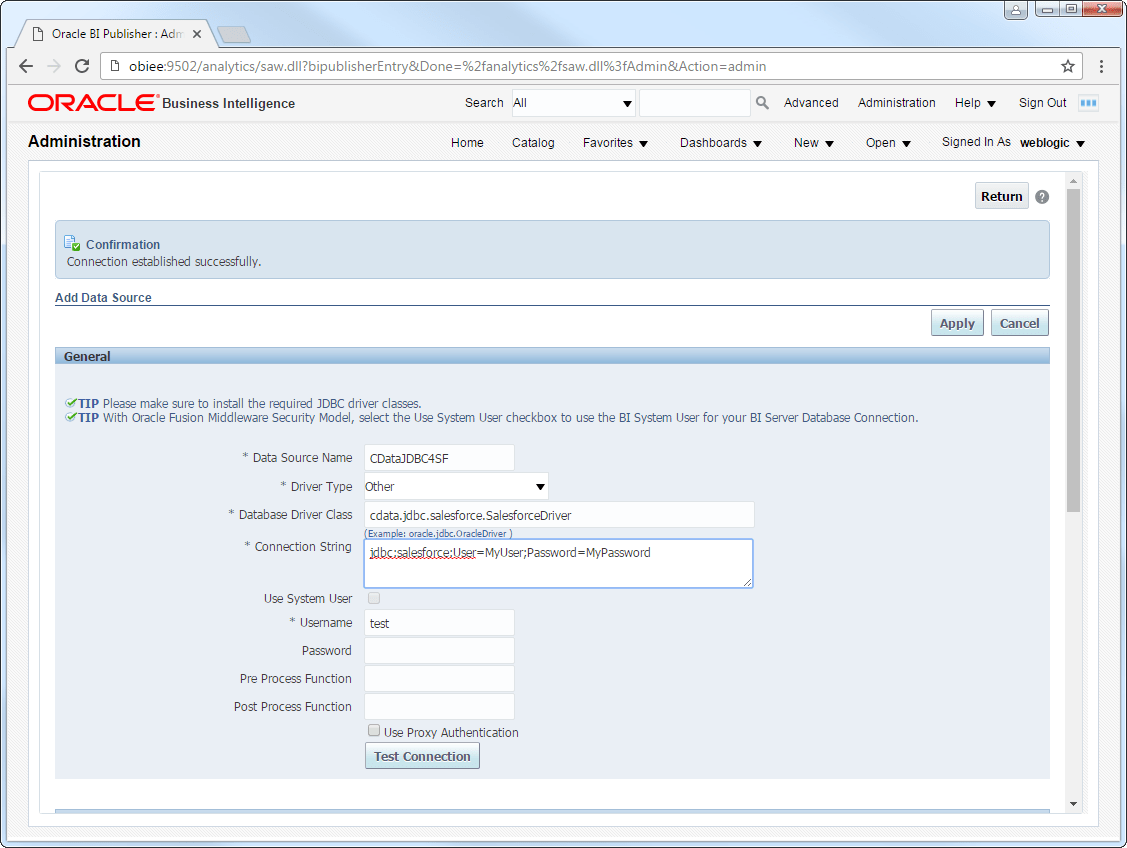Click the browser back arrow icon
Viewport: 1127px width, 848px height.
click(x=26, y=66)
